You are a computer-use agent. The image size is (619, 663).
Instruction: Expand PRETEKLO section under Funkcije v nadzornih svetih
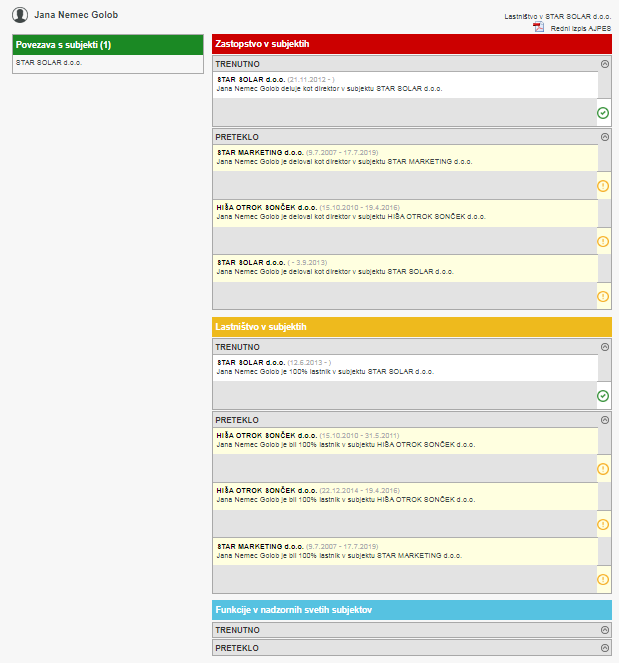click(x=604, y=648)
